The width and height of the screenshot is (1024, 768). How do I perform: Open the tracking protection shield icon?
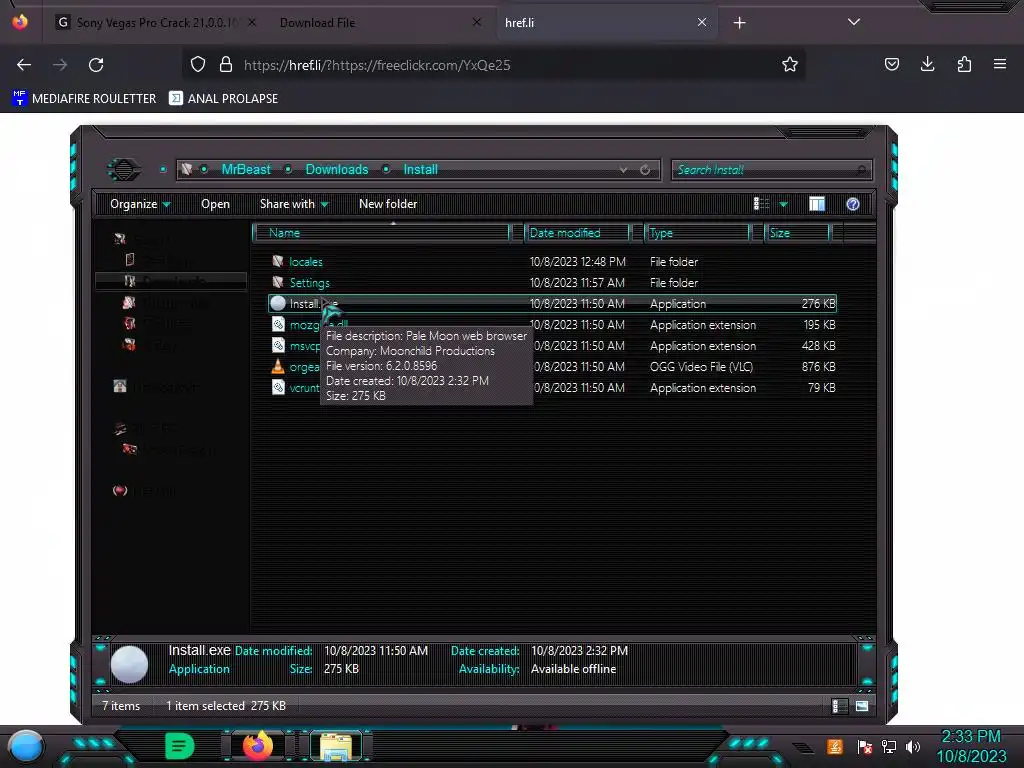click(198, 65)
